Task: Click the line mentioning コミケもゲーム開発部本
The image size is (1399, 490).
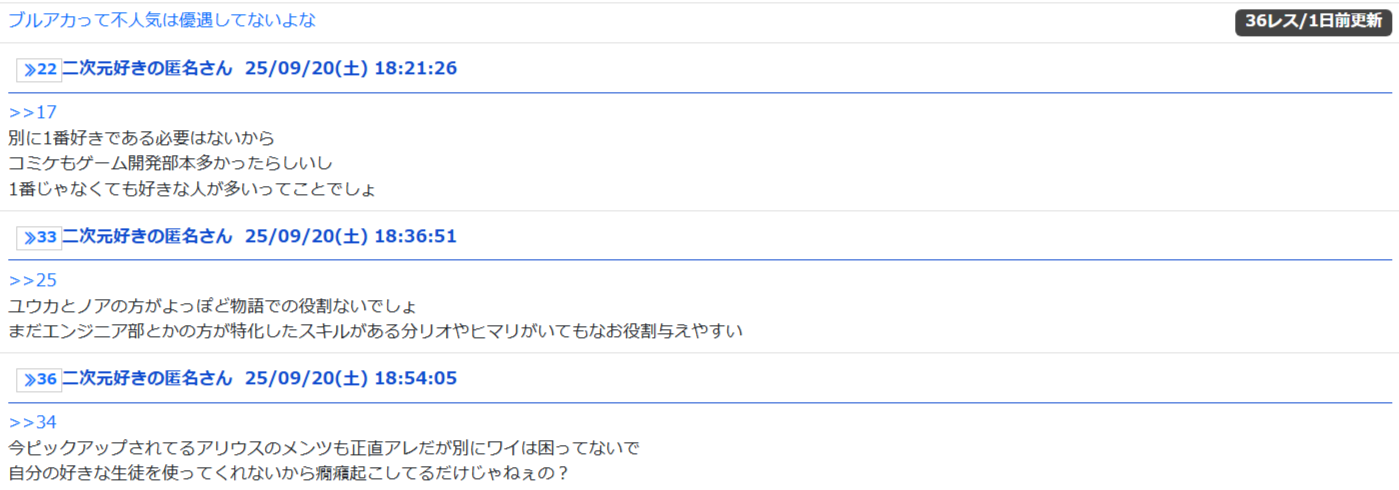Action: (x=170, y=163)
